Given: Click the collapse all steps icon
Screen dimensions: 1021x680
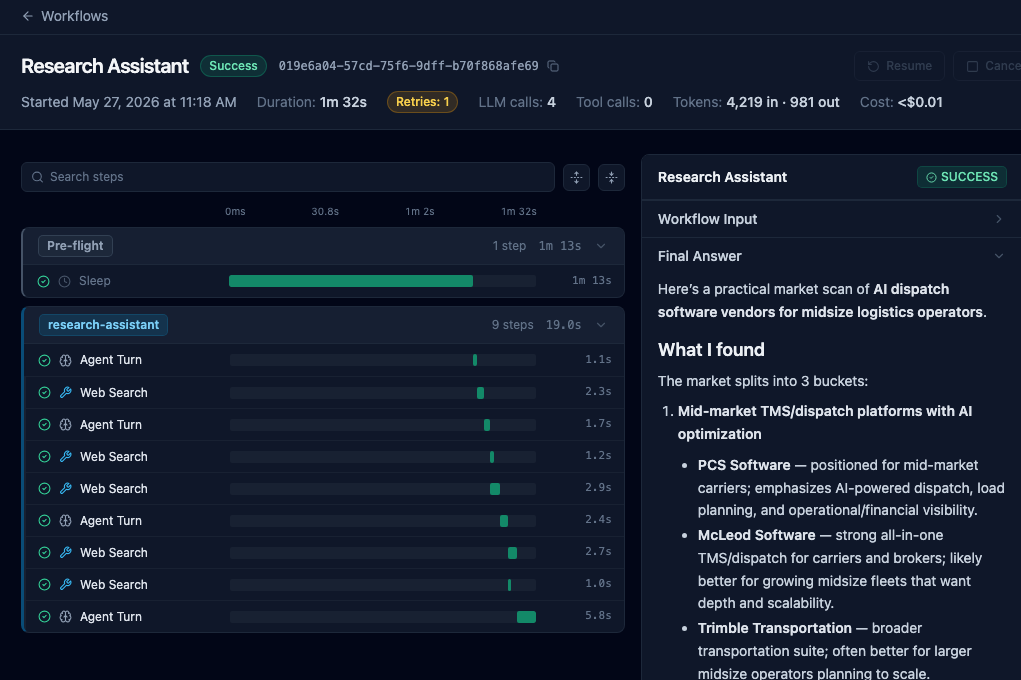Looking at the screenshot, I should pyautogui.click(x=611, y=177).
